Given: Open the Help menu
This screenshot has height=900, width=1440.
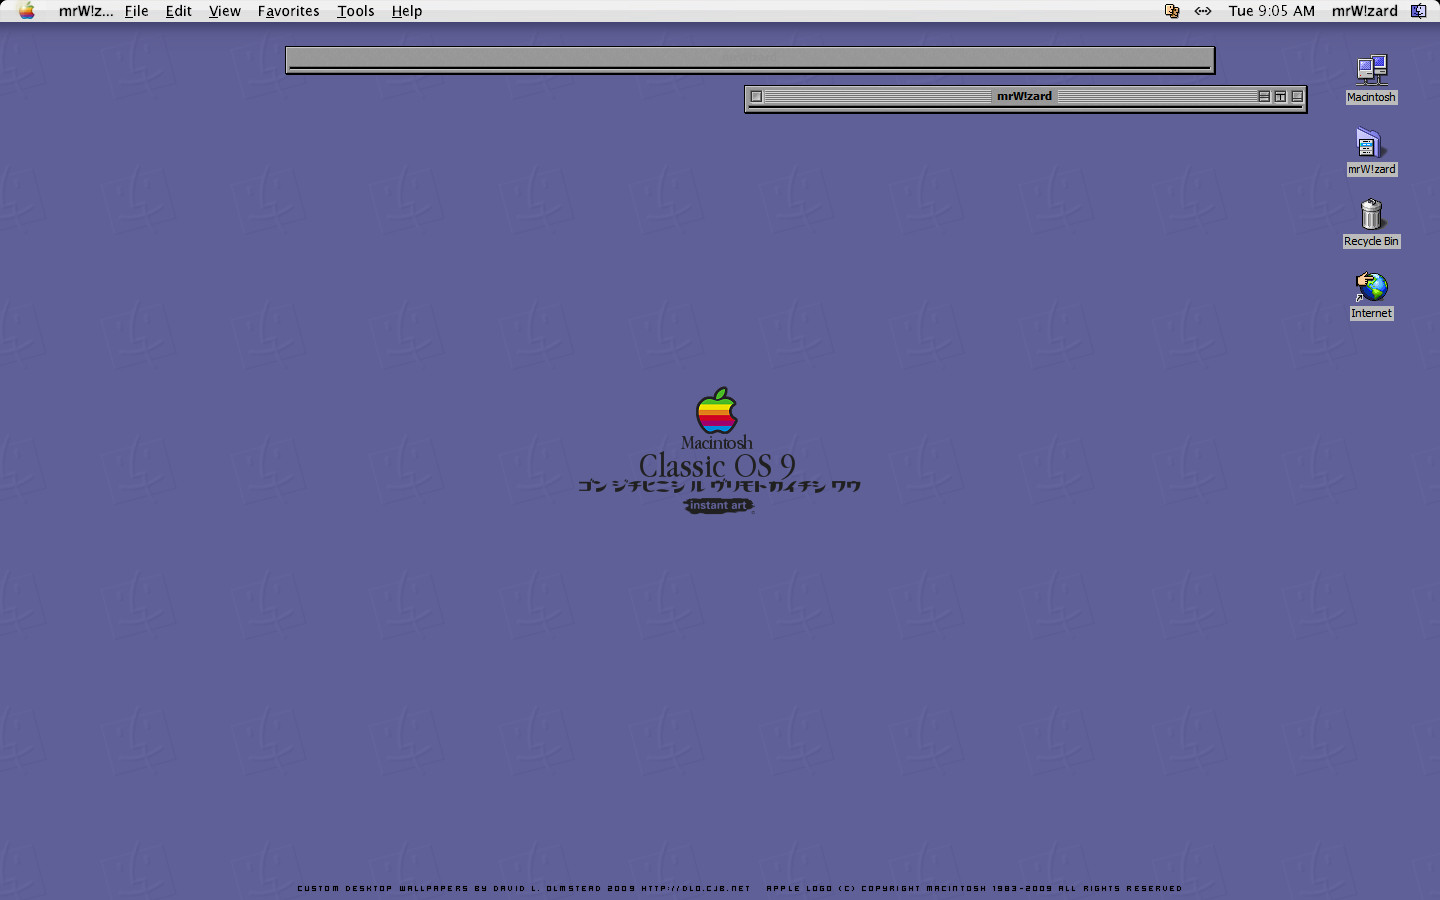Looking at the screenshot, I should [x=406, y=11].
